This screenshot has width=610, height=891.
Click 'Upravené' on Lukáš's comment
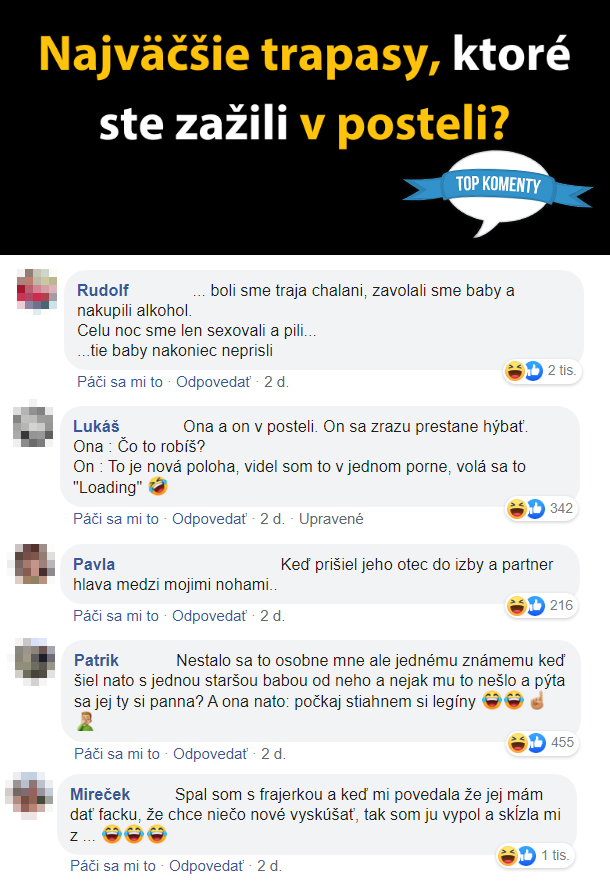pos(331,519)
